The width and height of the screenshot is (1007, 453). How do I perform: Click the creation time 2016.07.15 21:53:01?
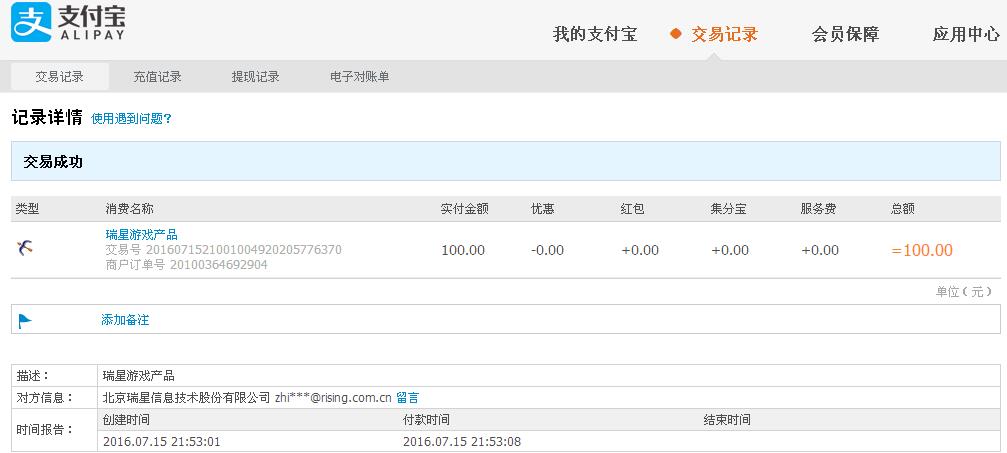(161, 442)
